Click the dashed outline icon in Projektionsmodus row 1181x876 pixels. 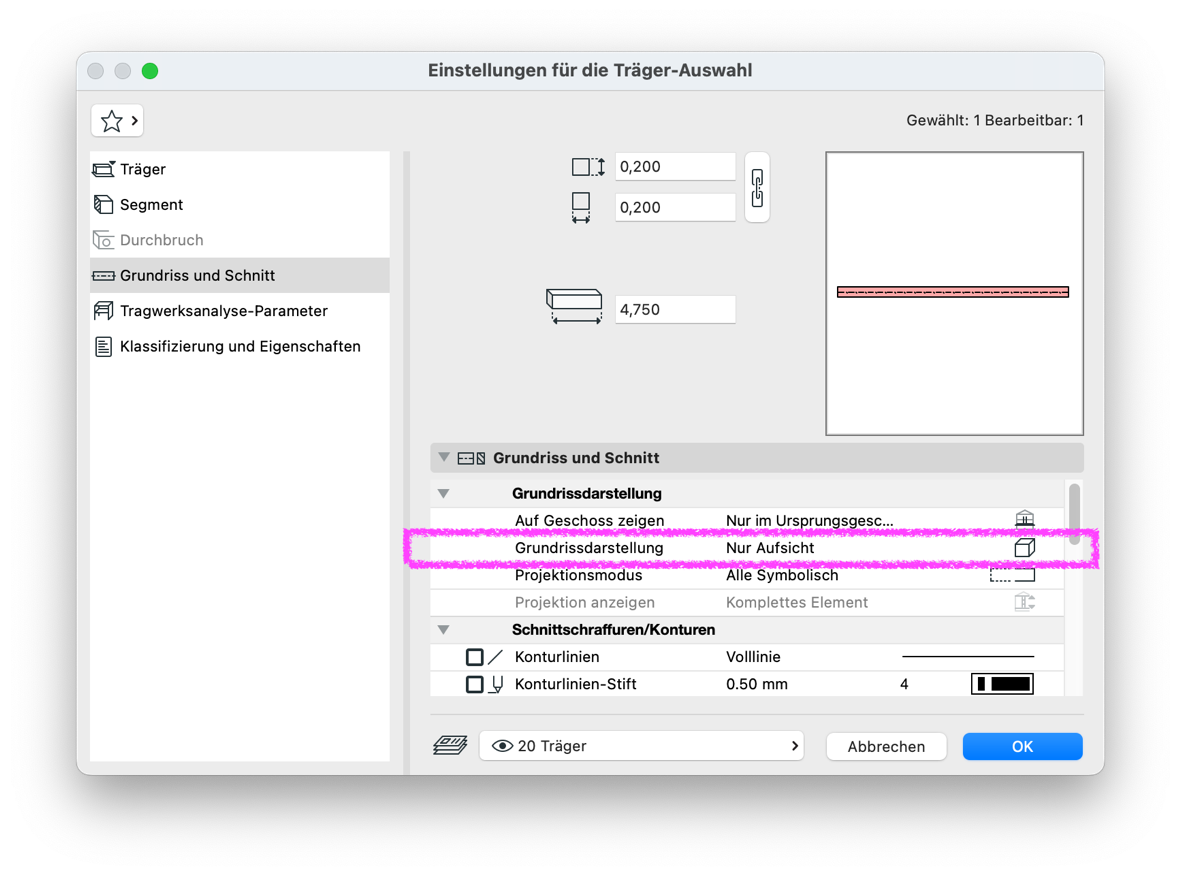[x=1012, y=575]
